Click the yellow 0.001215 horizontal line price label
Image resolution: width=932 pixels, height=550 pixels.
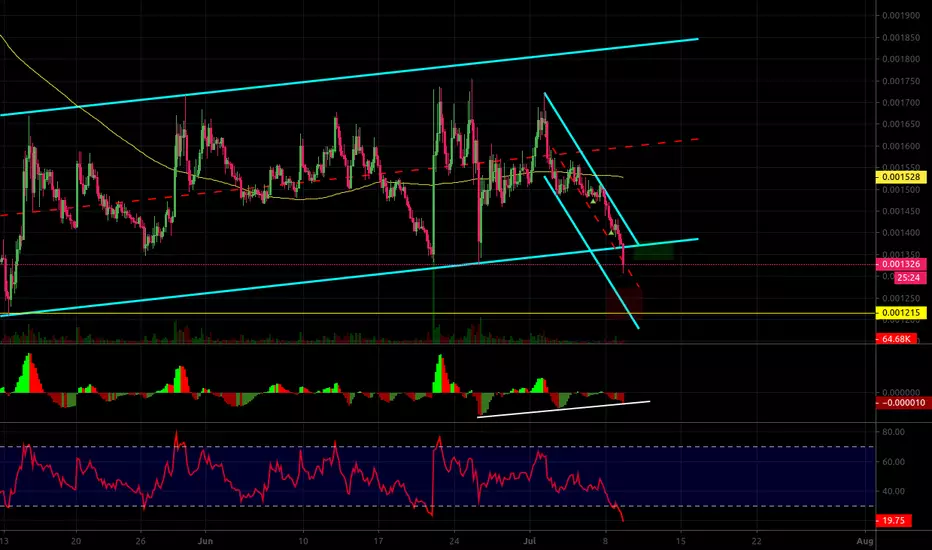pos(901,313)
